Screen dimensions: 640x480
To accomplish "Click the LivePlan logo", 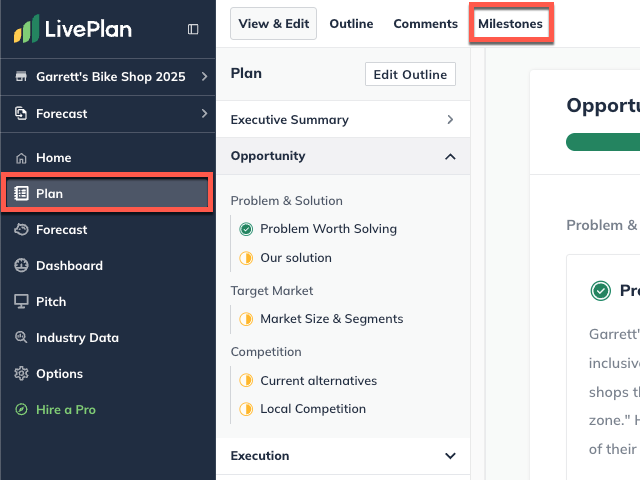I will [73, 29].
